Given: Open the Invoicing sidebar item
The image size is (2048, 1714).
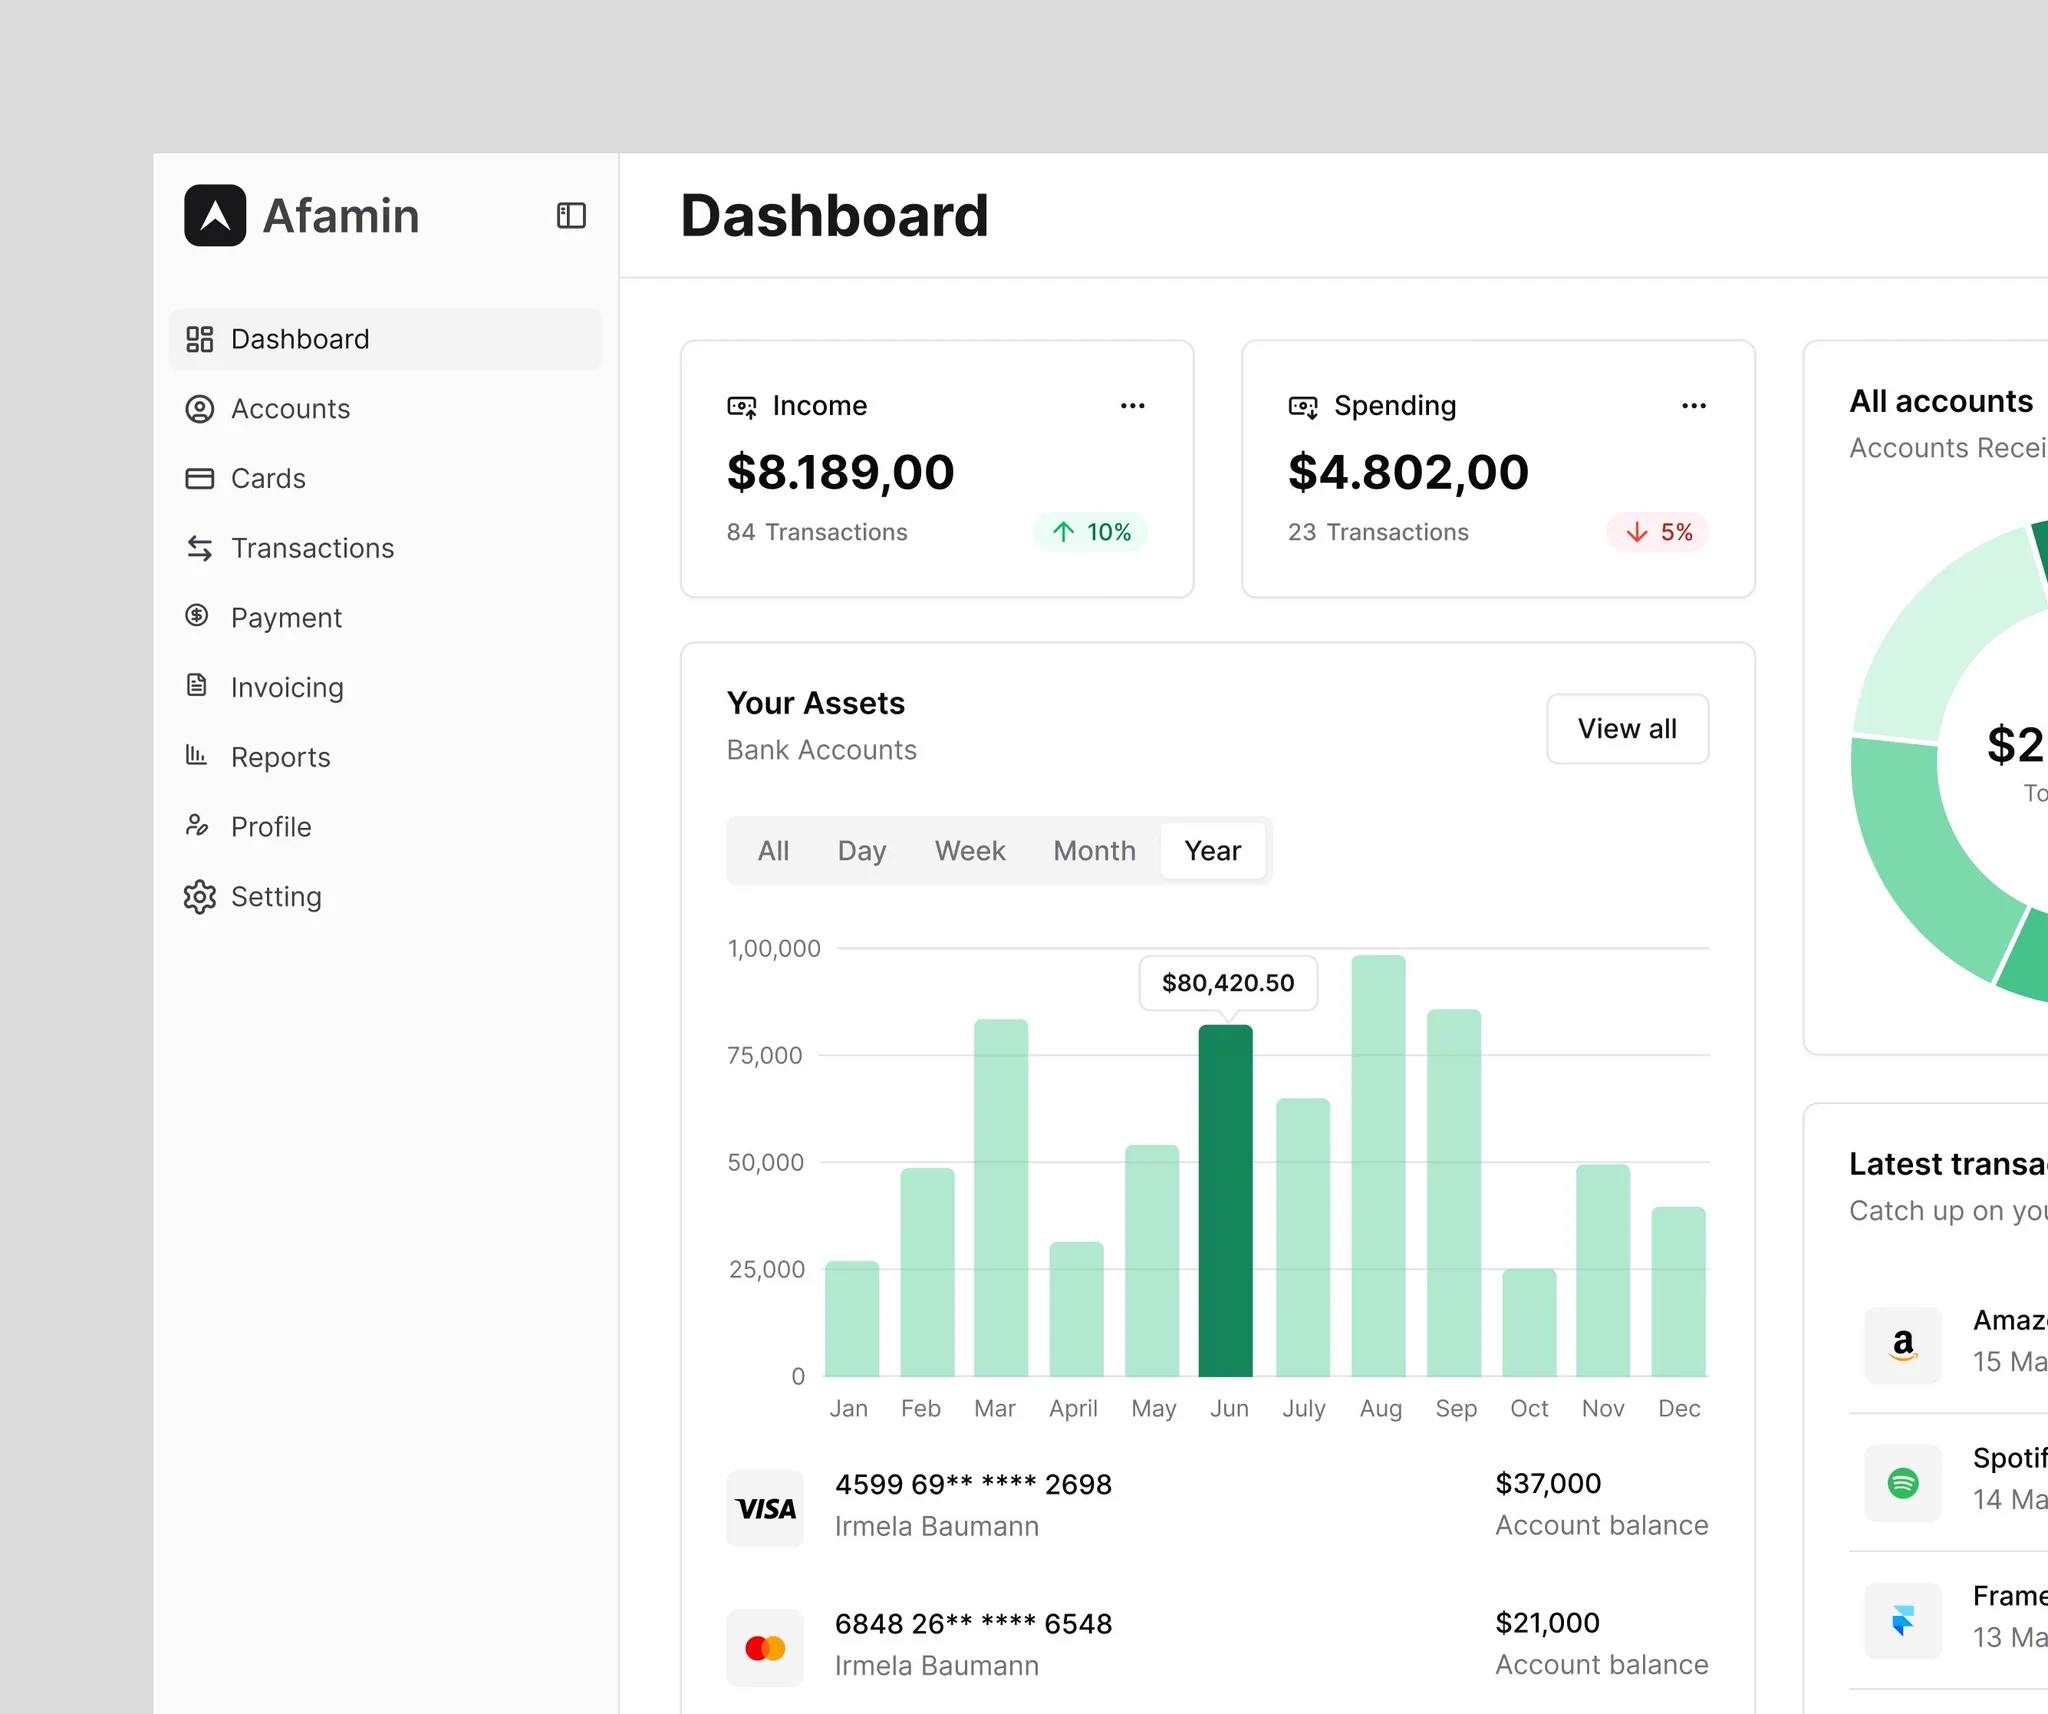Looking at the screenshot, I should [386, 687].
